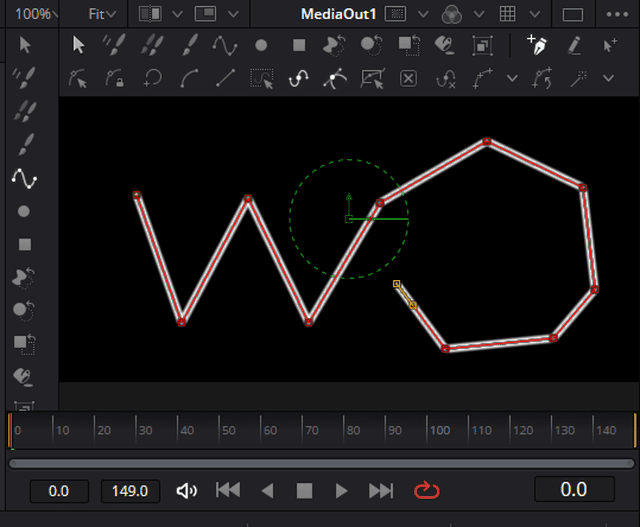Screen dimensions: 640x527
Task: Select the Rectangle tool in the left vertical toolbar
Action: click(x=25, y=245)
